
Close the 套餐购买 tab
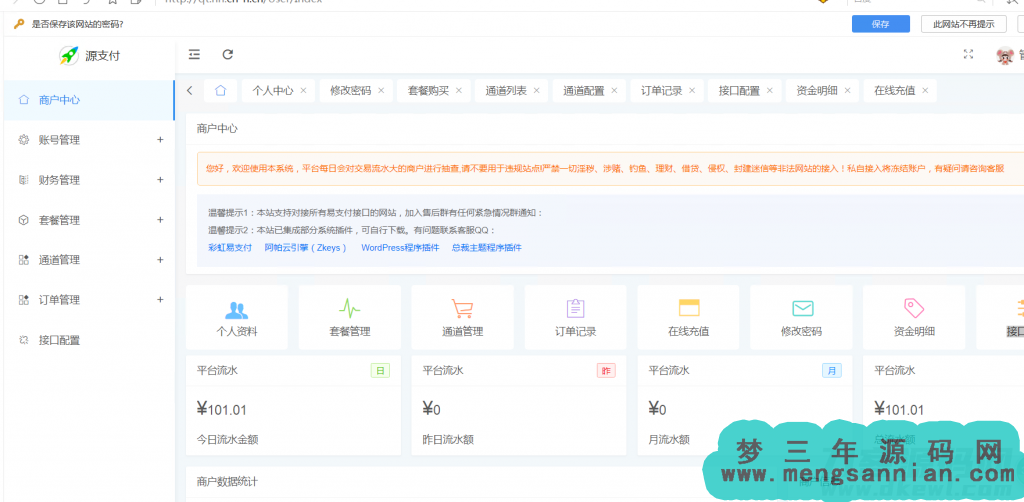[x=459, y=91]
